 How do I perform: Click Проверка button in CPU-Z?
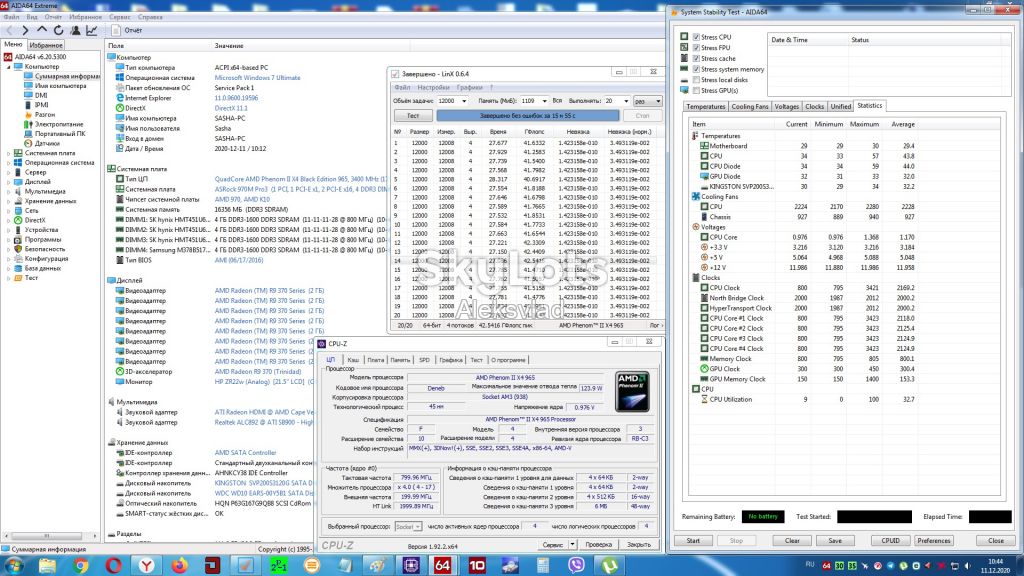[598, 545]
